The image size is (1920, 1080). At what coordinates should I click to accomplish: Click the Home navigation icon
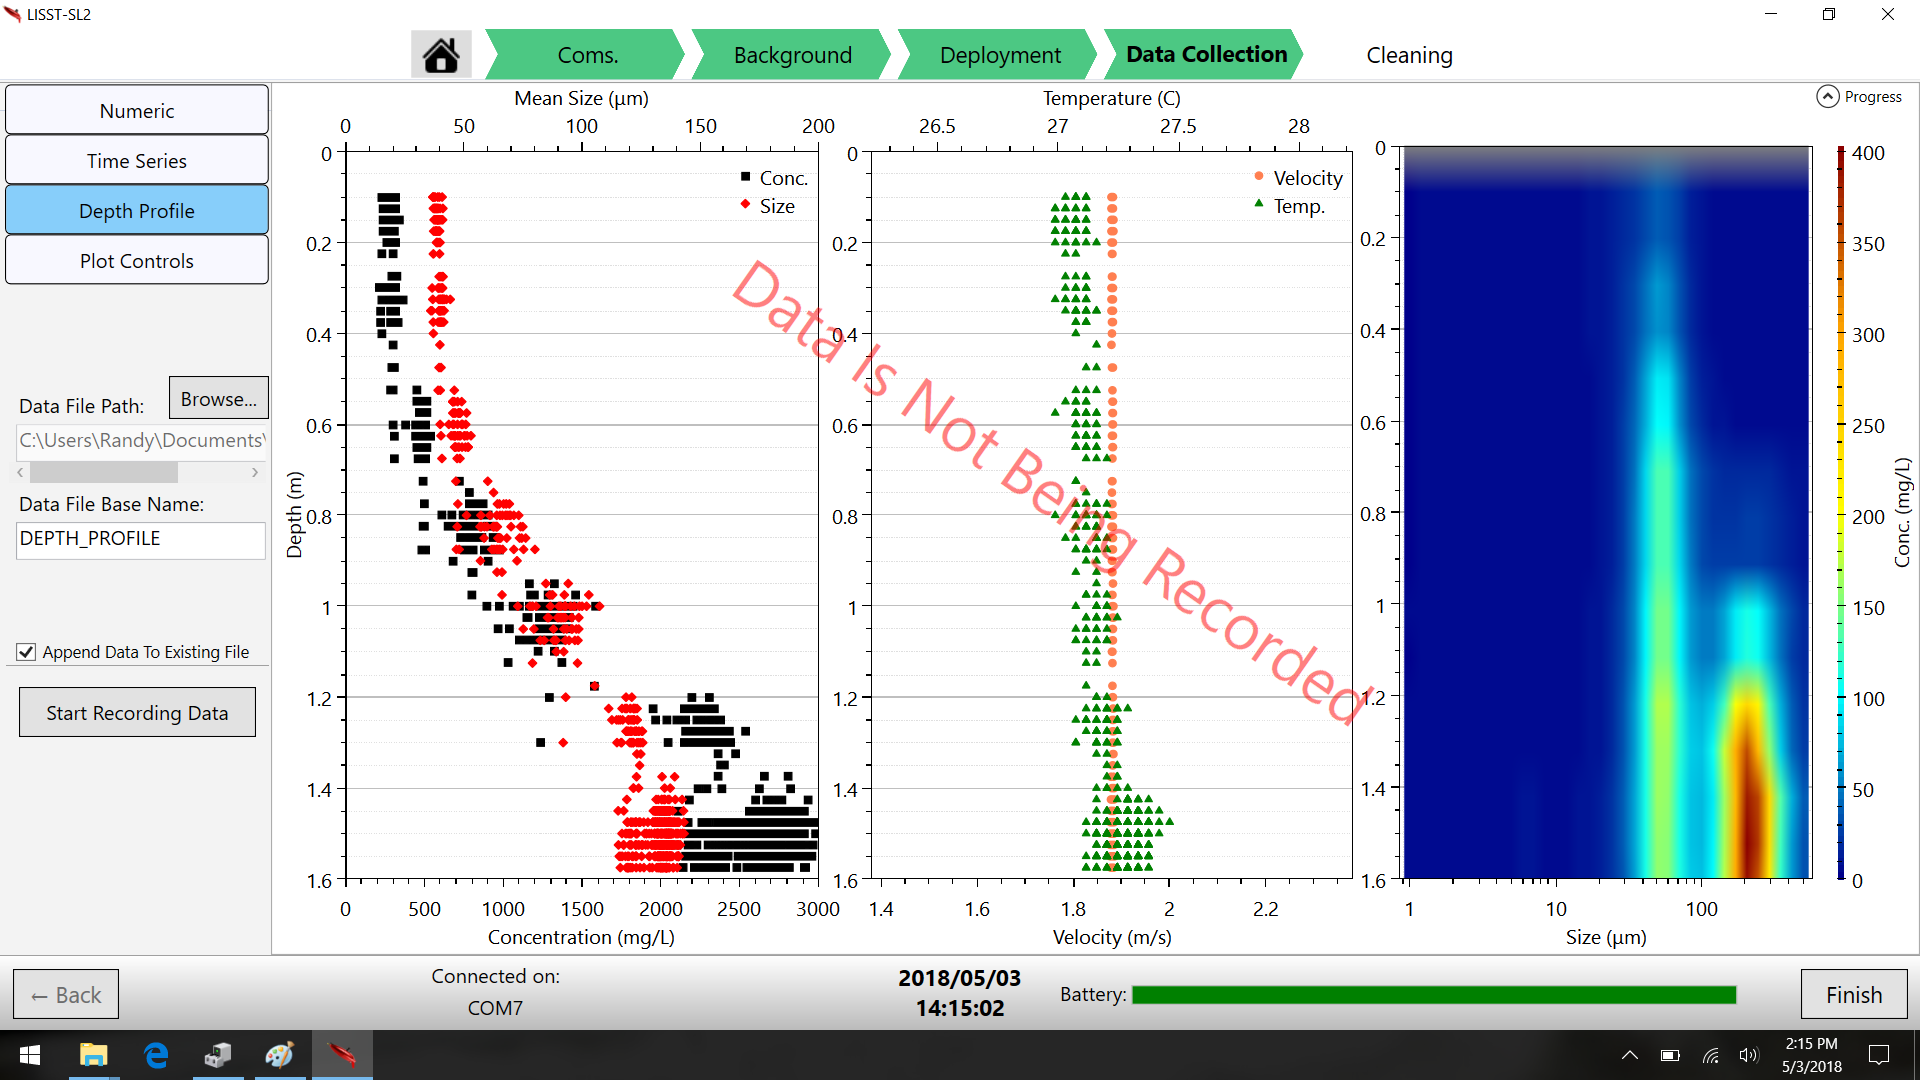click(441, 54)
